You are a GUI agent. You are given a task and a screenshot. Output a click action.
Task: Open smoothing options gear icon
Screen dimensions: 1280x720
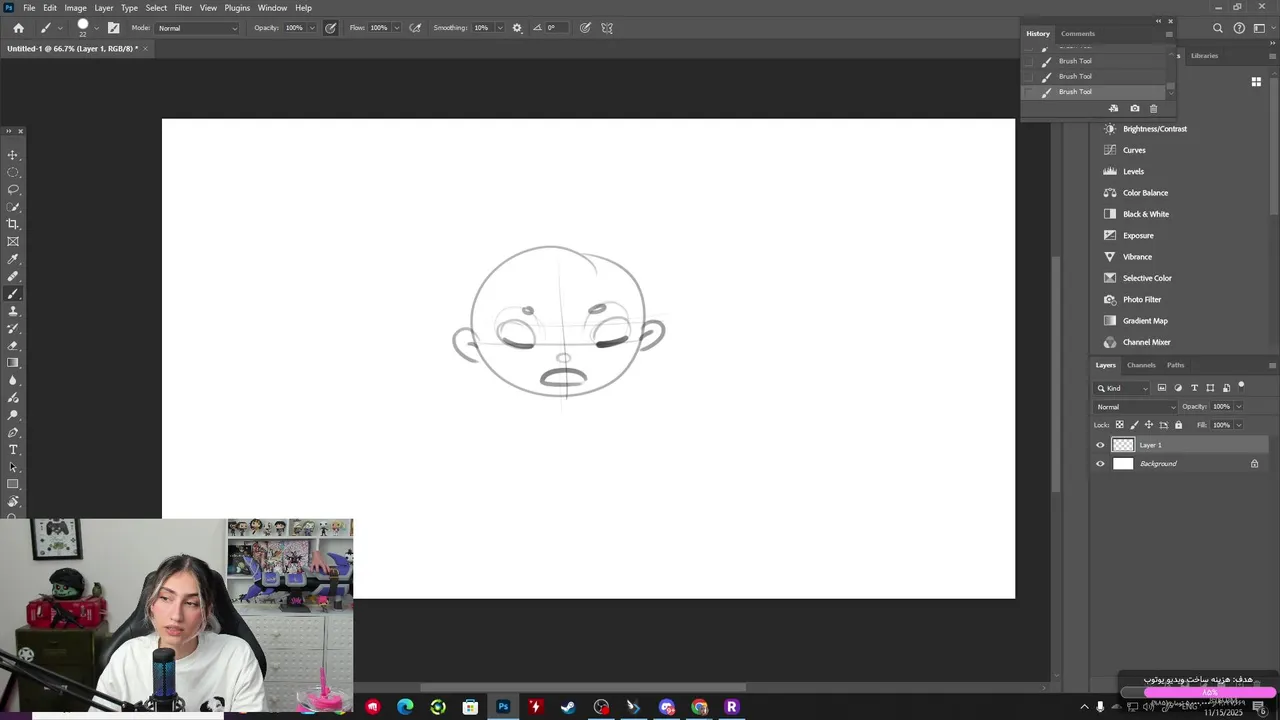pos(517,28)
